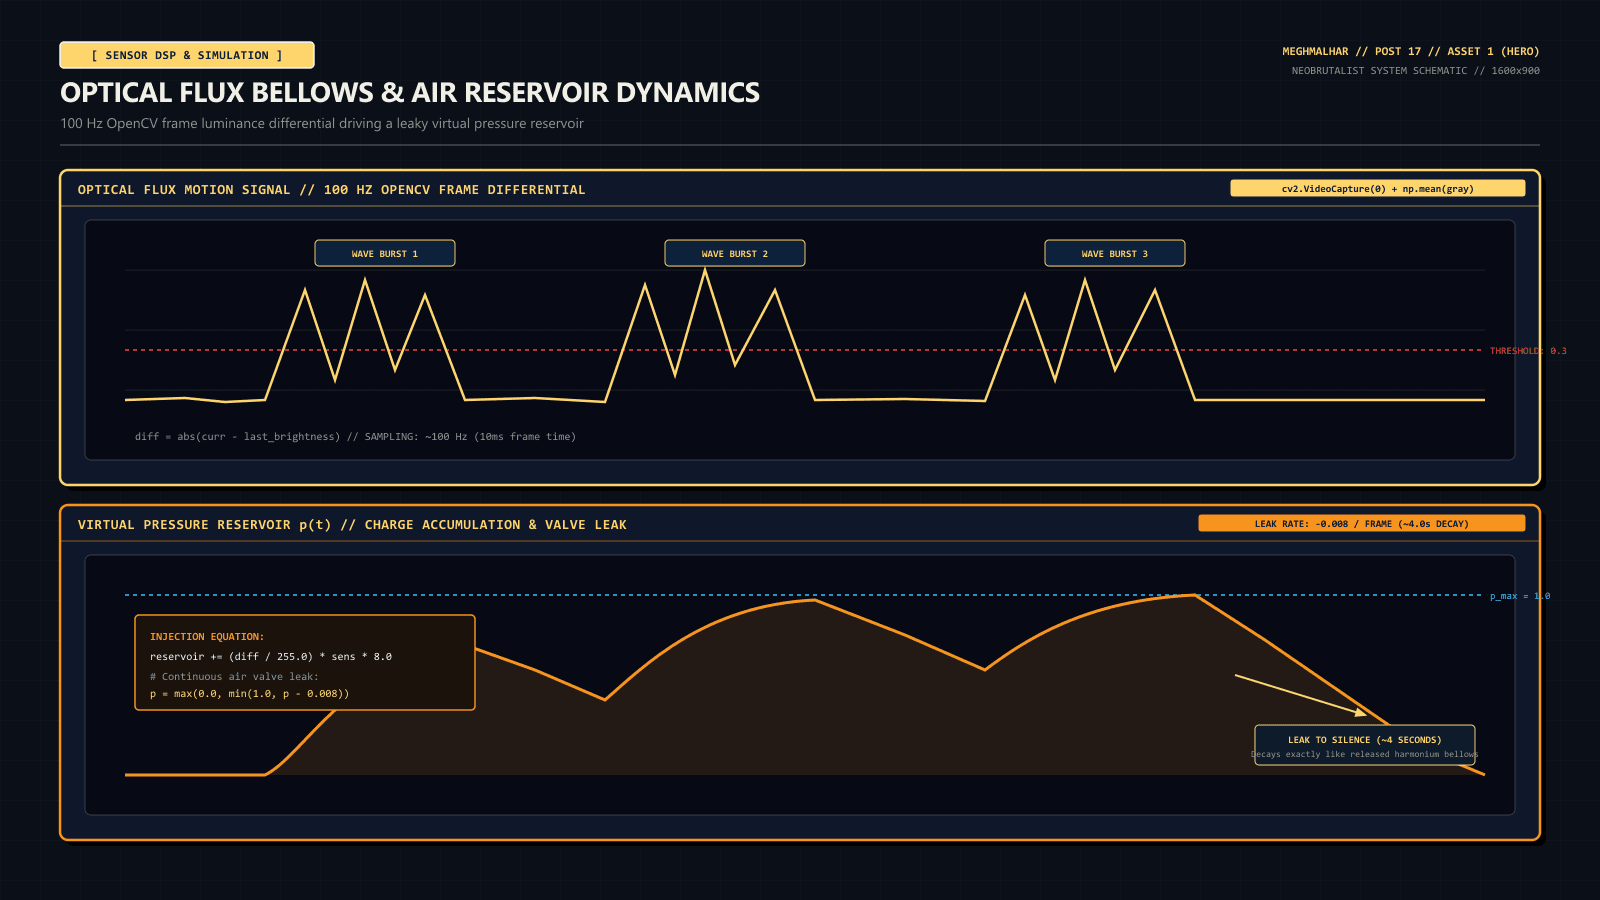The width and height of the screenshot is (1600, 900).
Task: Select the WAVE BURST 2 label
Action: tap(735, 253)
